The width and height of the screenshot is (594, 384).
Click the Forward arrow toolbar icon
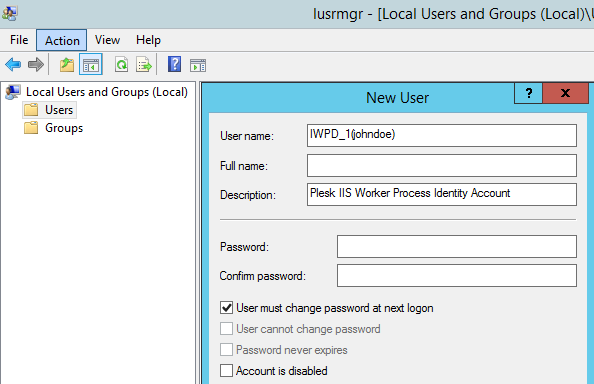(x=36, y=65)
